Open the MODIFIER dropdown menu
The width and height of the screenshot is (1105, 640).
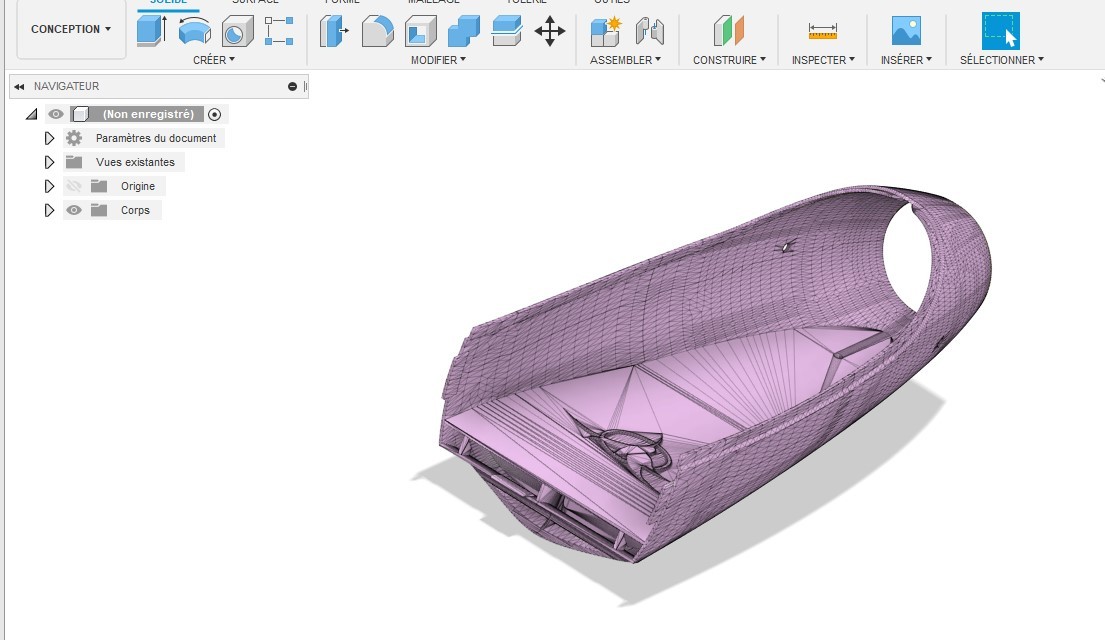(438, 60)
